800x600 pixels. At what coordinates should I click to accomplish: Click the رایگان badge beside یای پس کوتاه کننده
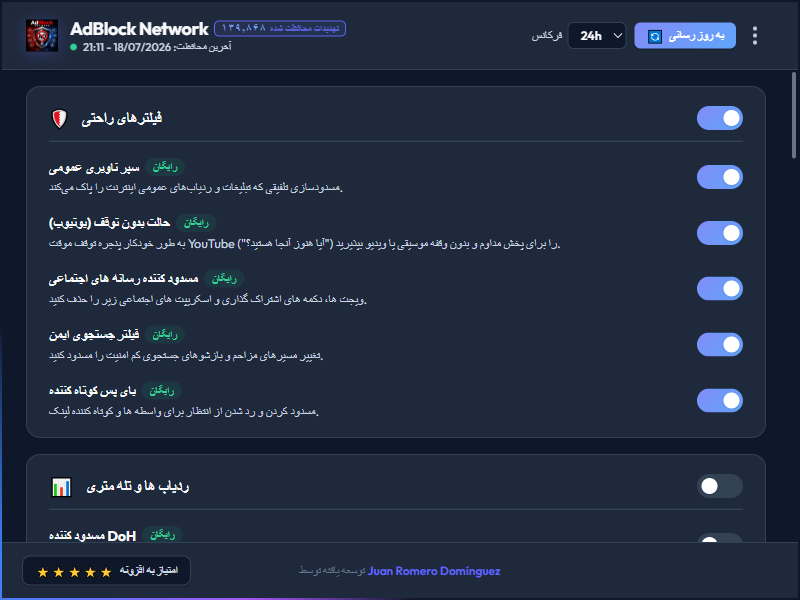(162, 391)
